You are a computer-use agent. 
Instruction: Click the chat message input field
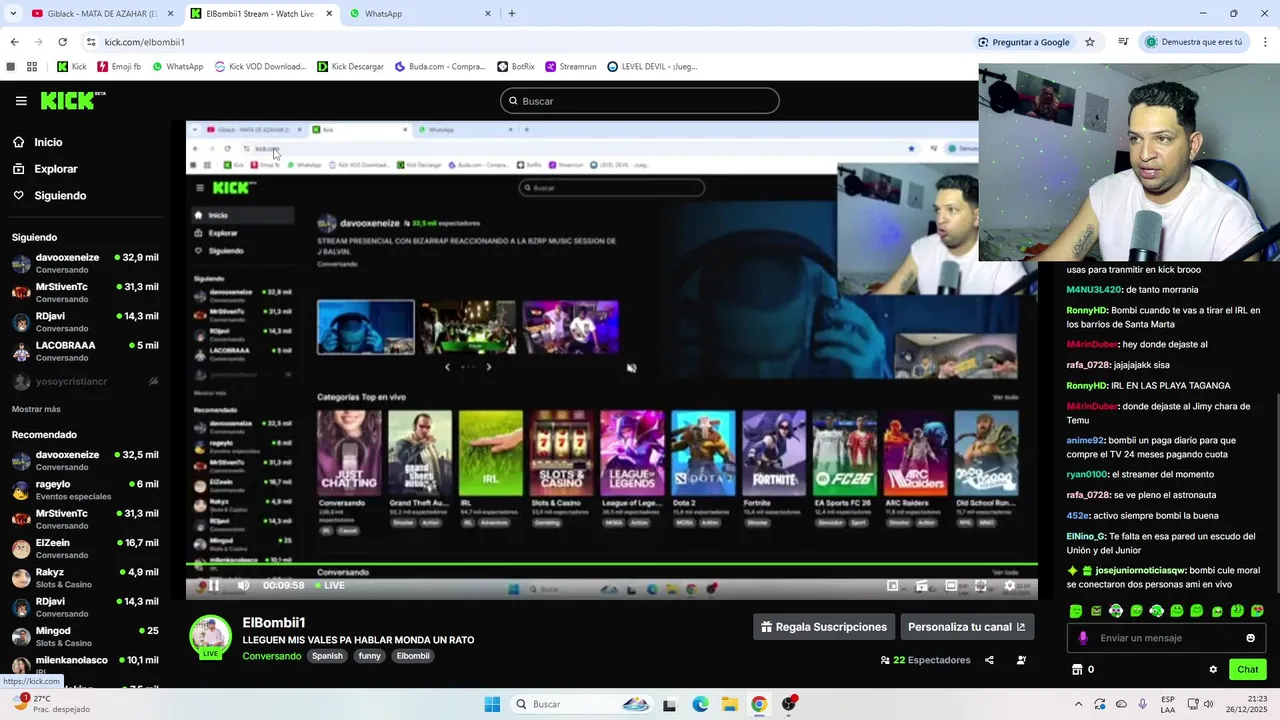tap(1166, 638)
